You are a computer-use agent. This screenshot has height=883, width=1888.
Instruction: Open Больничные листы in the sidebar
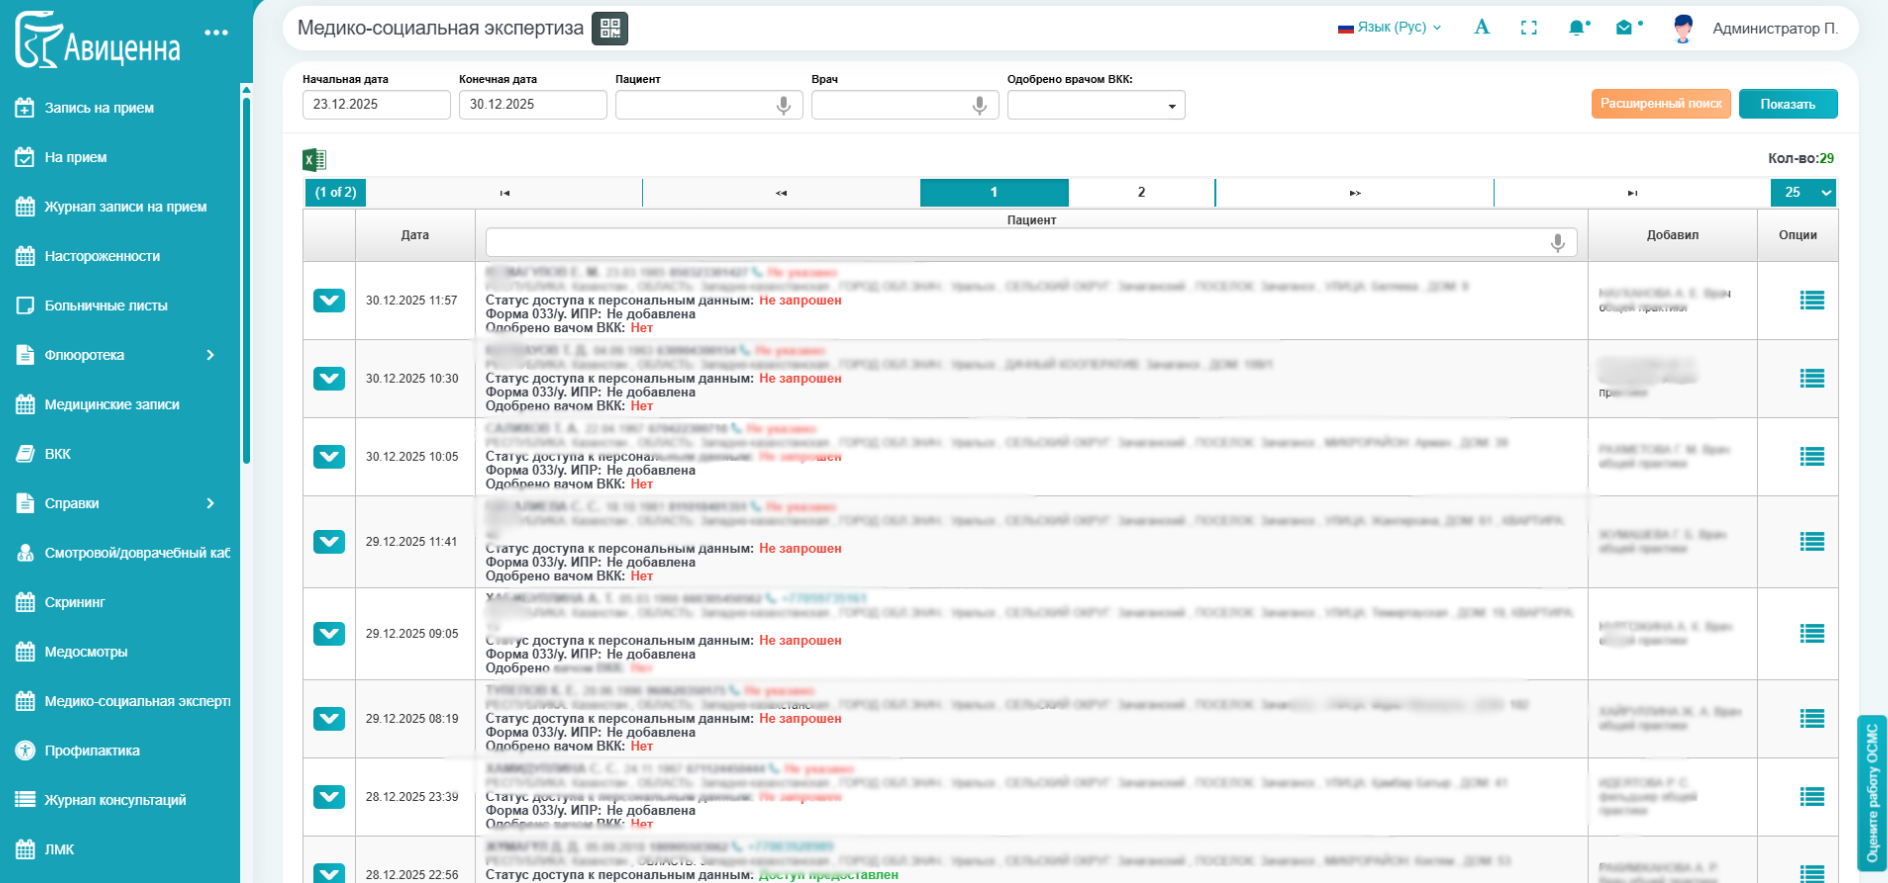tap(105, 306)
